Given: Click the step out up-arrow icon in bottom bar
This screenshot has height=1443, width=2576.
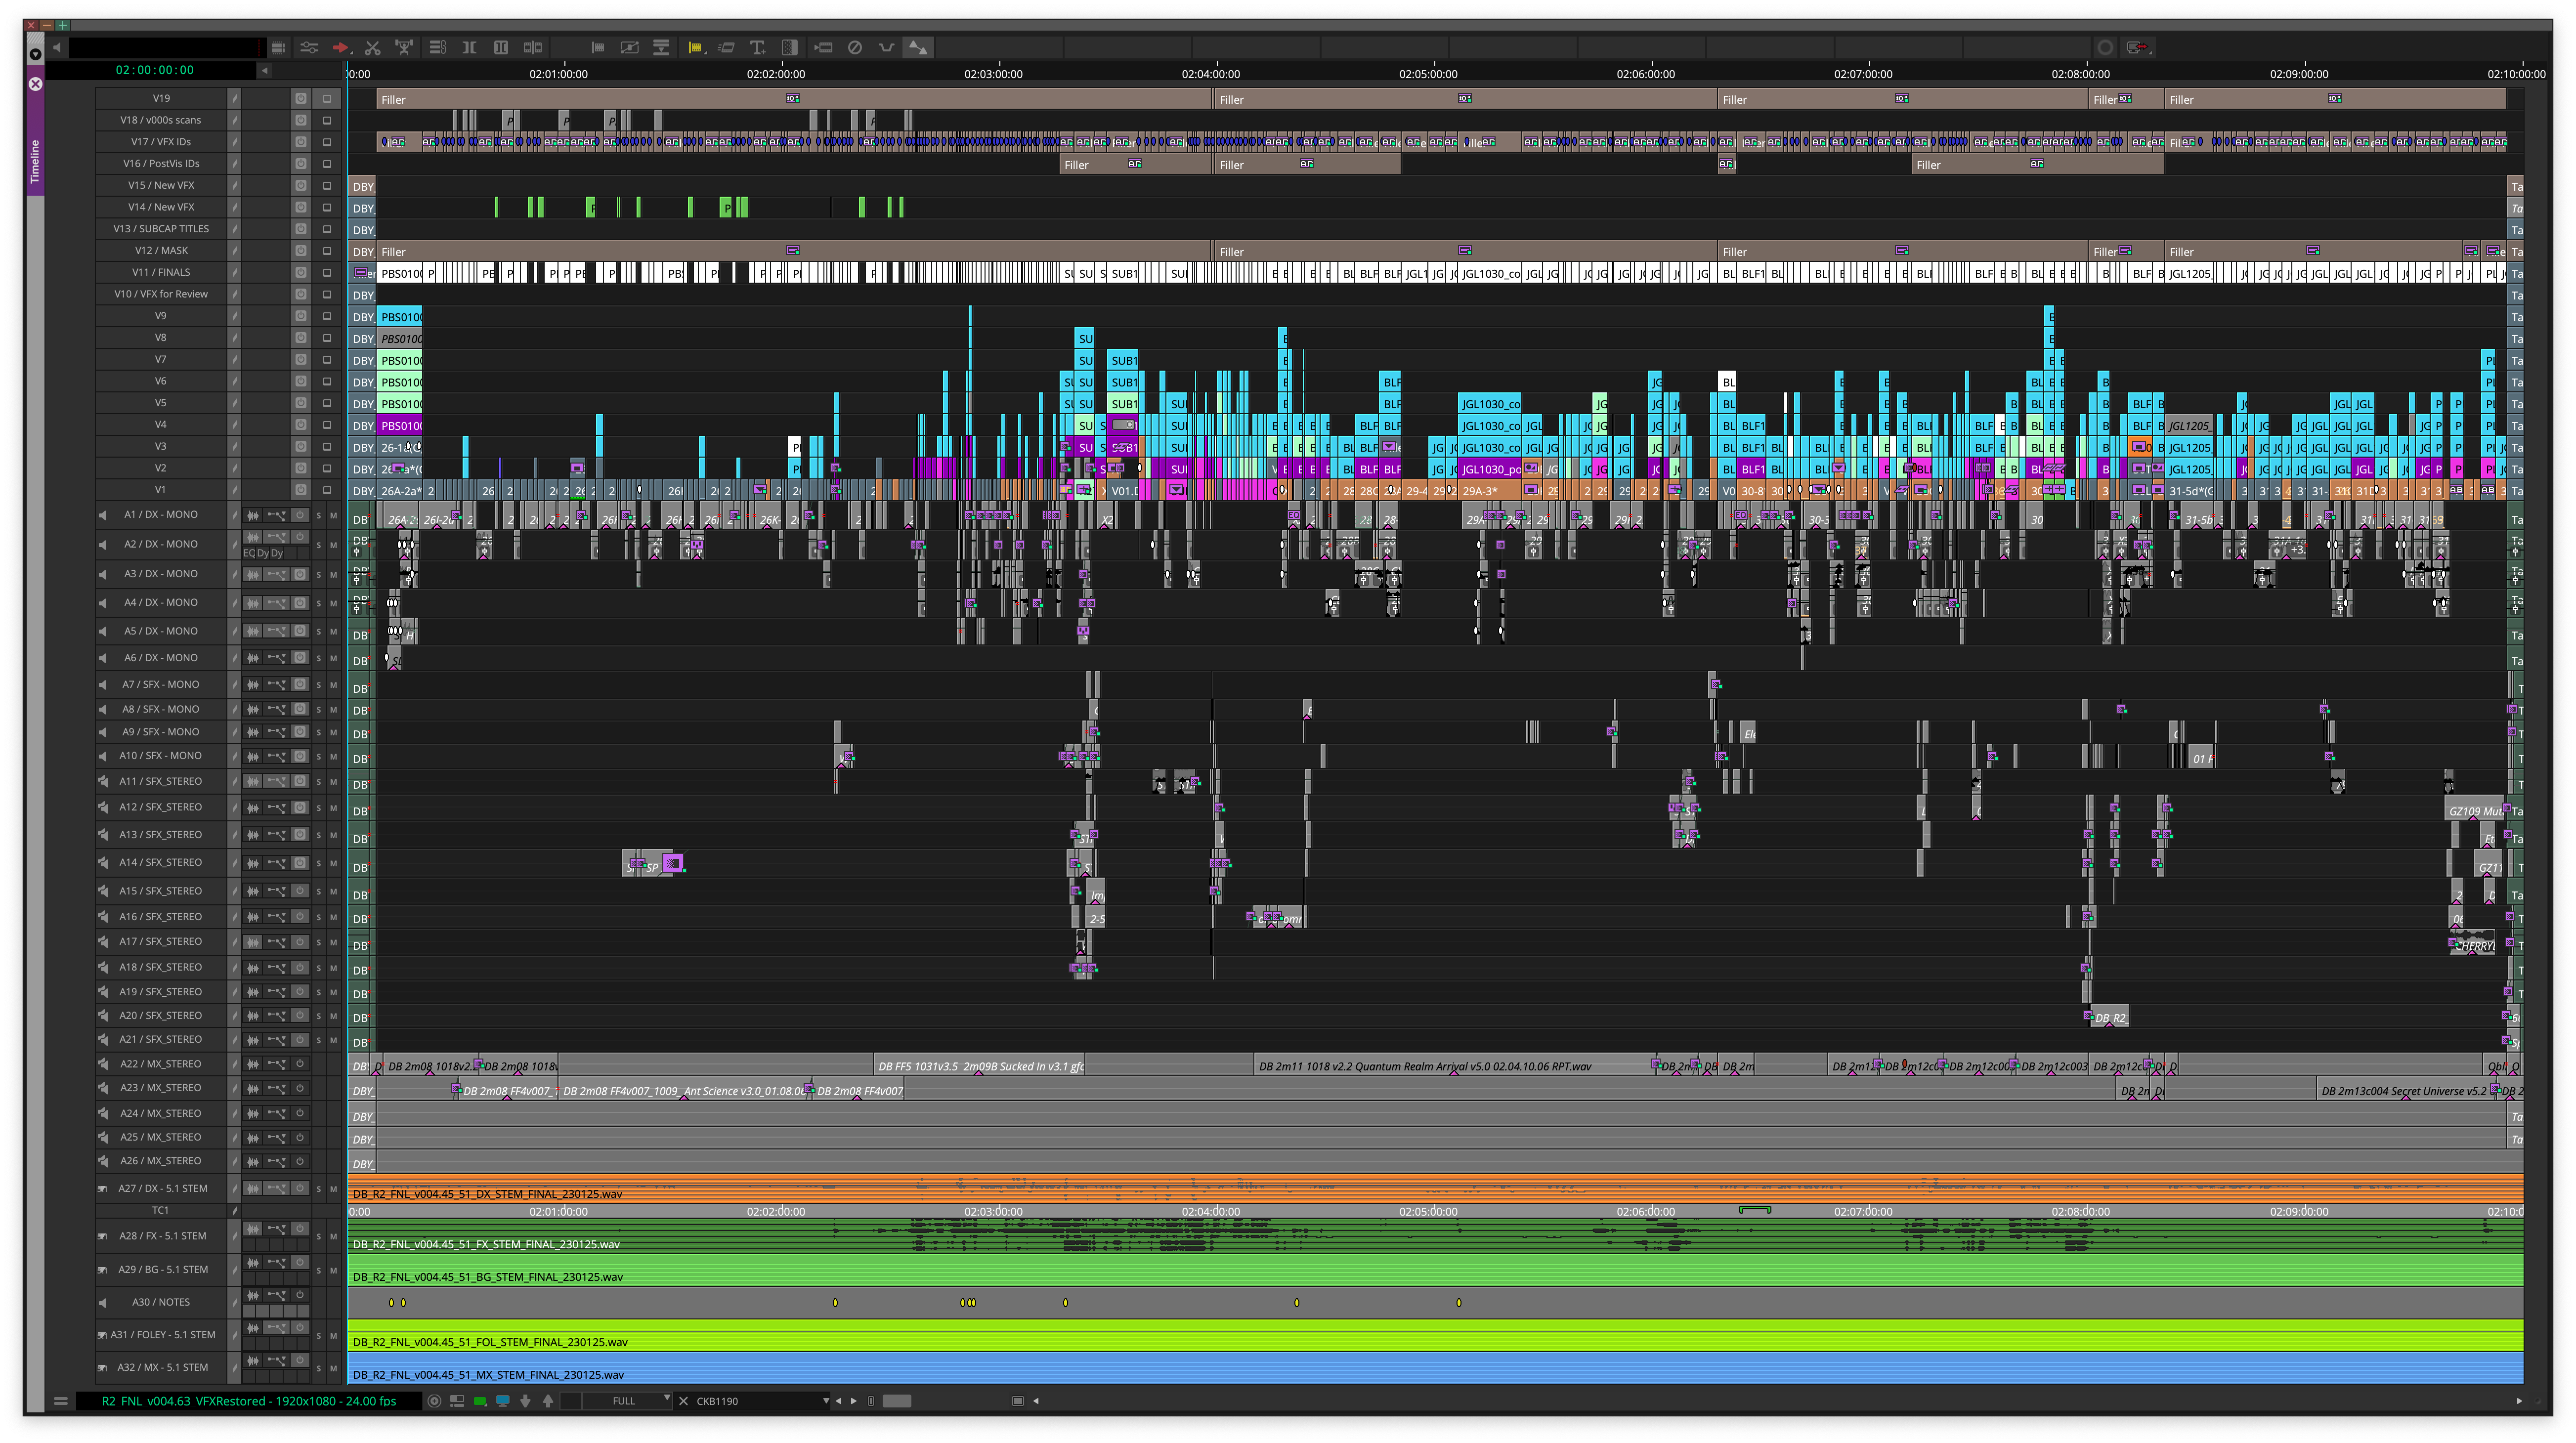Looking at the screenshot, I should tap(548, 1401).
